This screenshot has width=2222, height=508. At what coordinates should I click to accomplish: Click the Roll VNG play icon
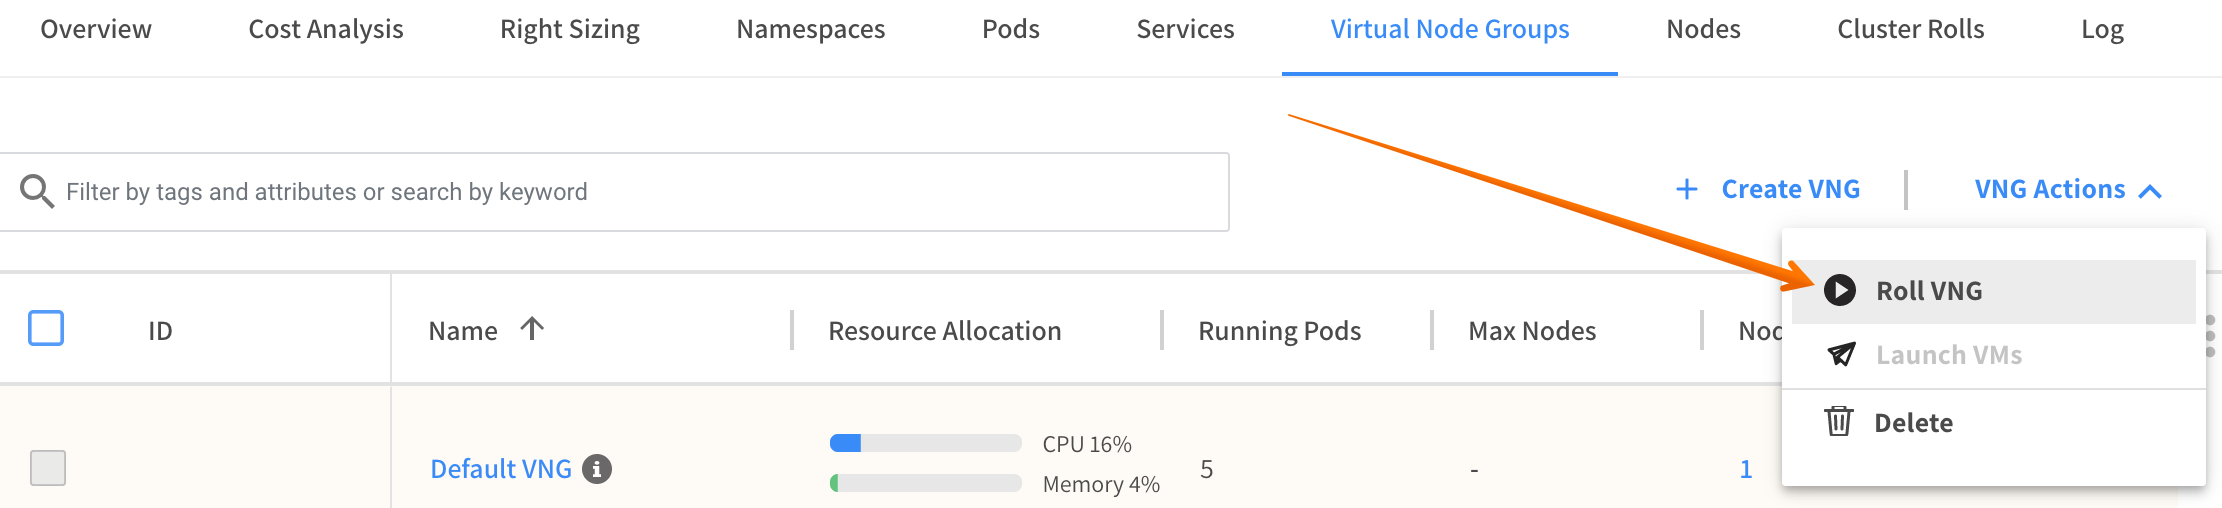click(x=1839, y=291)
